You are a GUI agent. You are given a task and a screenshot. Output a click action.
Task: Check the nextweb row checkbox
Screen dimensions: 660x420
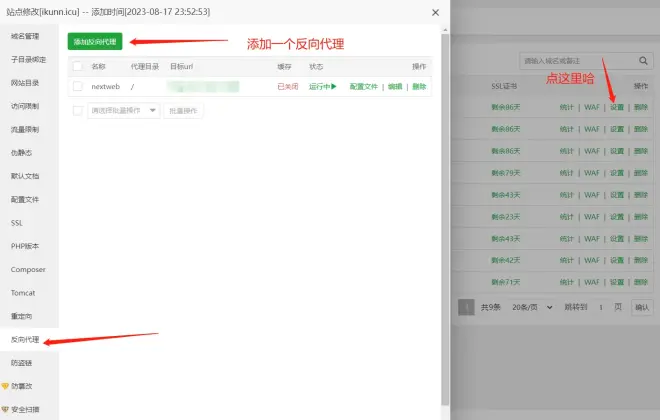(x=77, y=86)
